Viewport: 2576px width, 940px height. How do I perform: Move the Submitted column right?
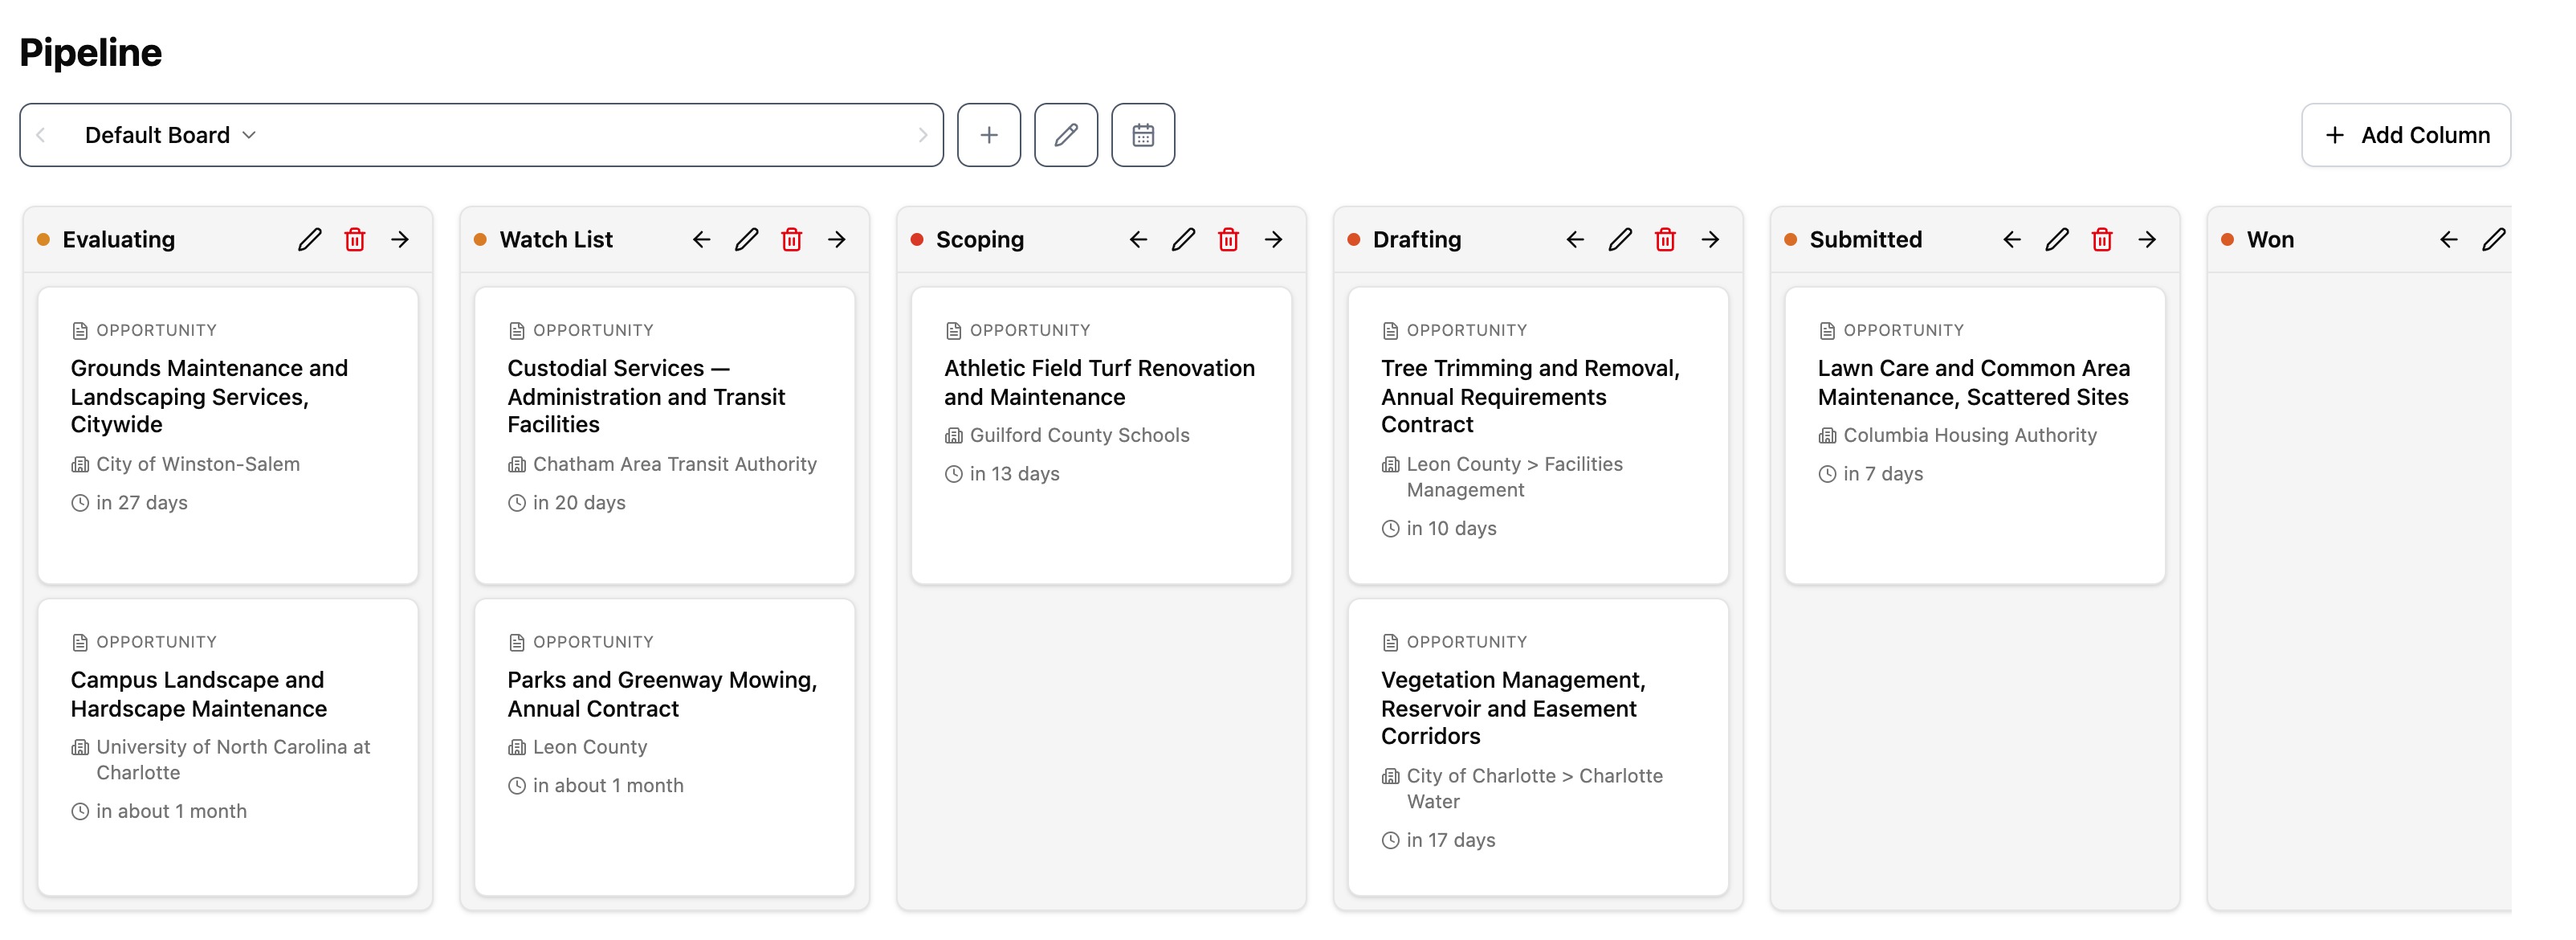(x=2147, y=240)
